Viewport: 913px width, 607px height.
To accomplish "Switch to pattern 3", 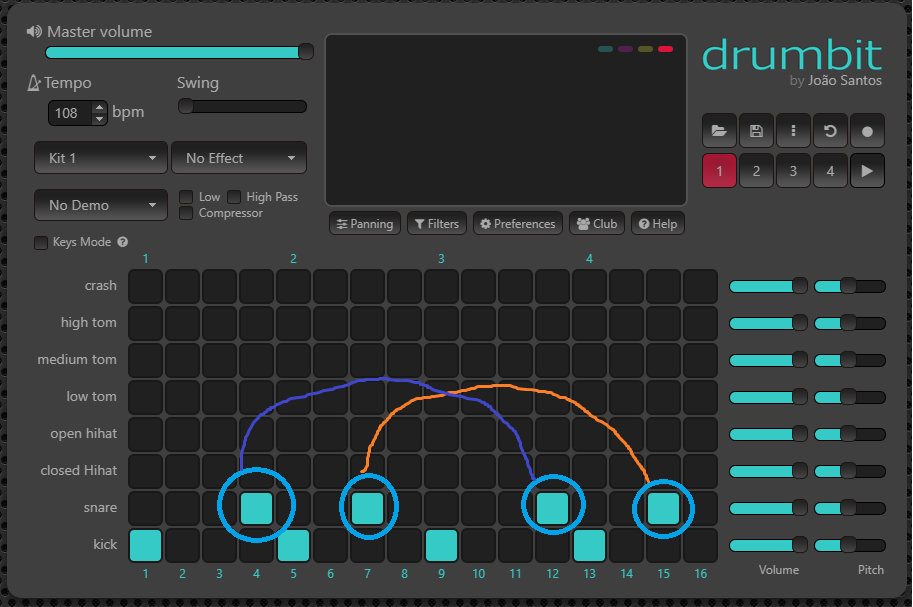I will 793,171.
